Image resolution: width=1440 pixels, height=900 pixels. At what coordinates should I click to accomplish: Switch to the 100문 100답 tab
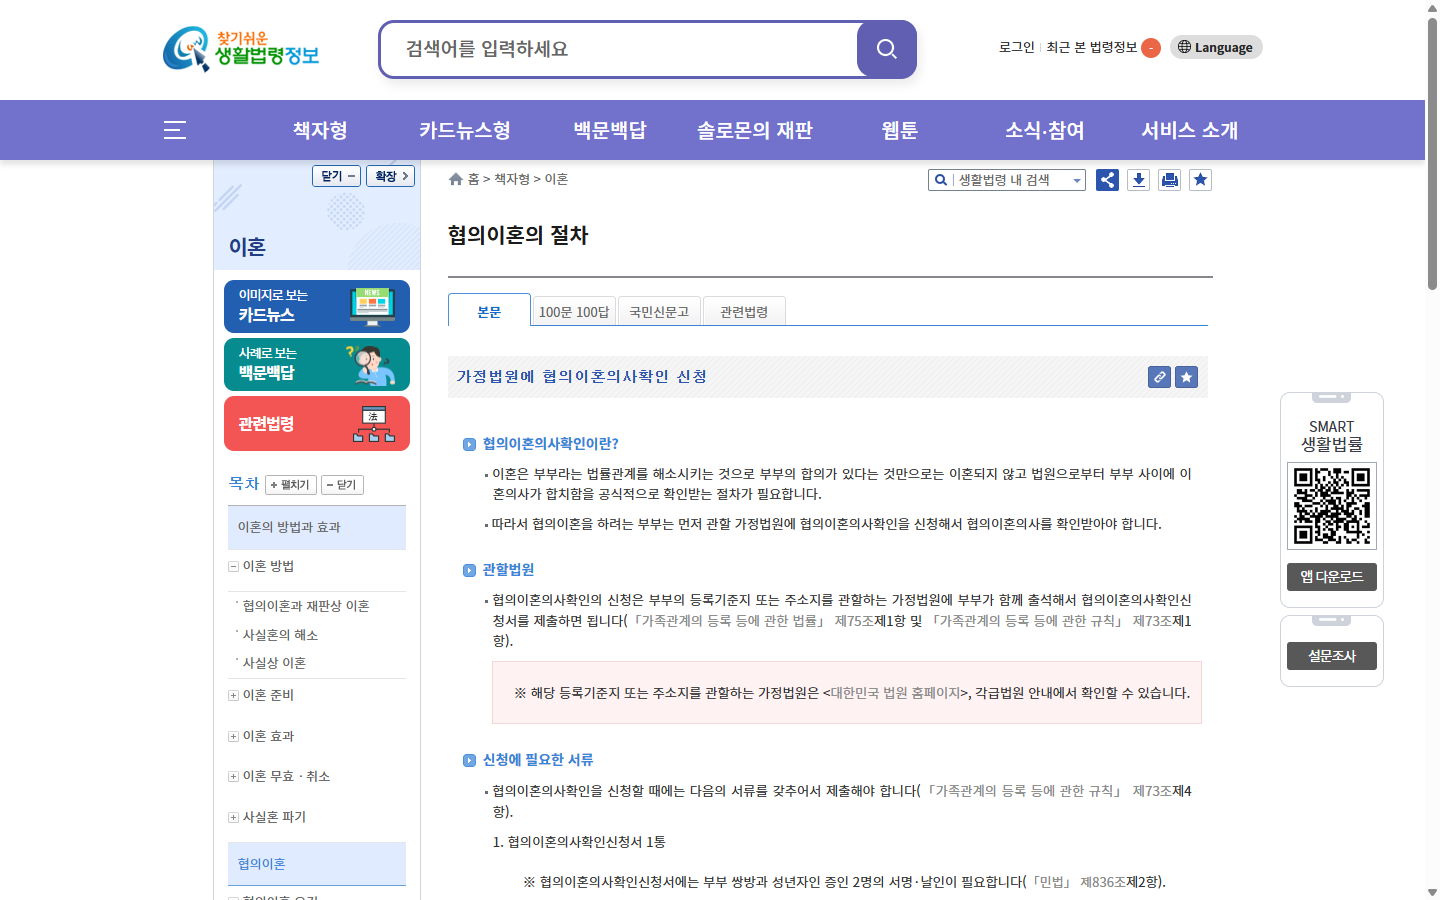pos(574,311)
